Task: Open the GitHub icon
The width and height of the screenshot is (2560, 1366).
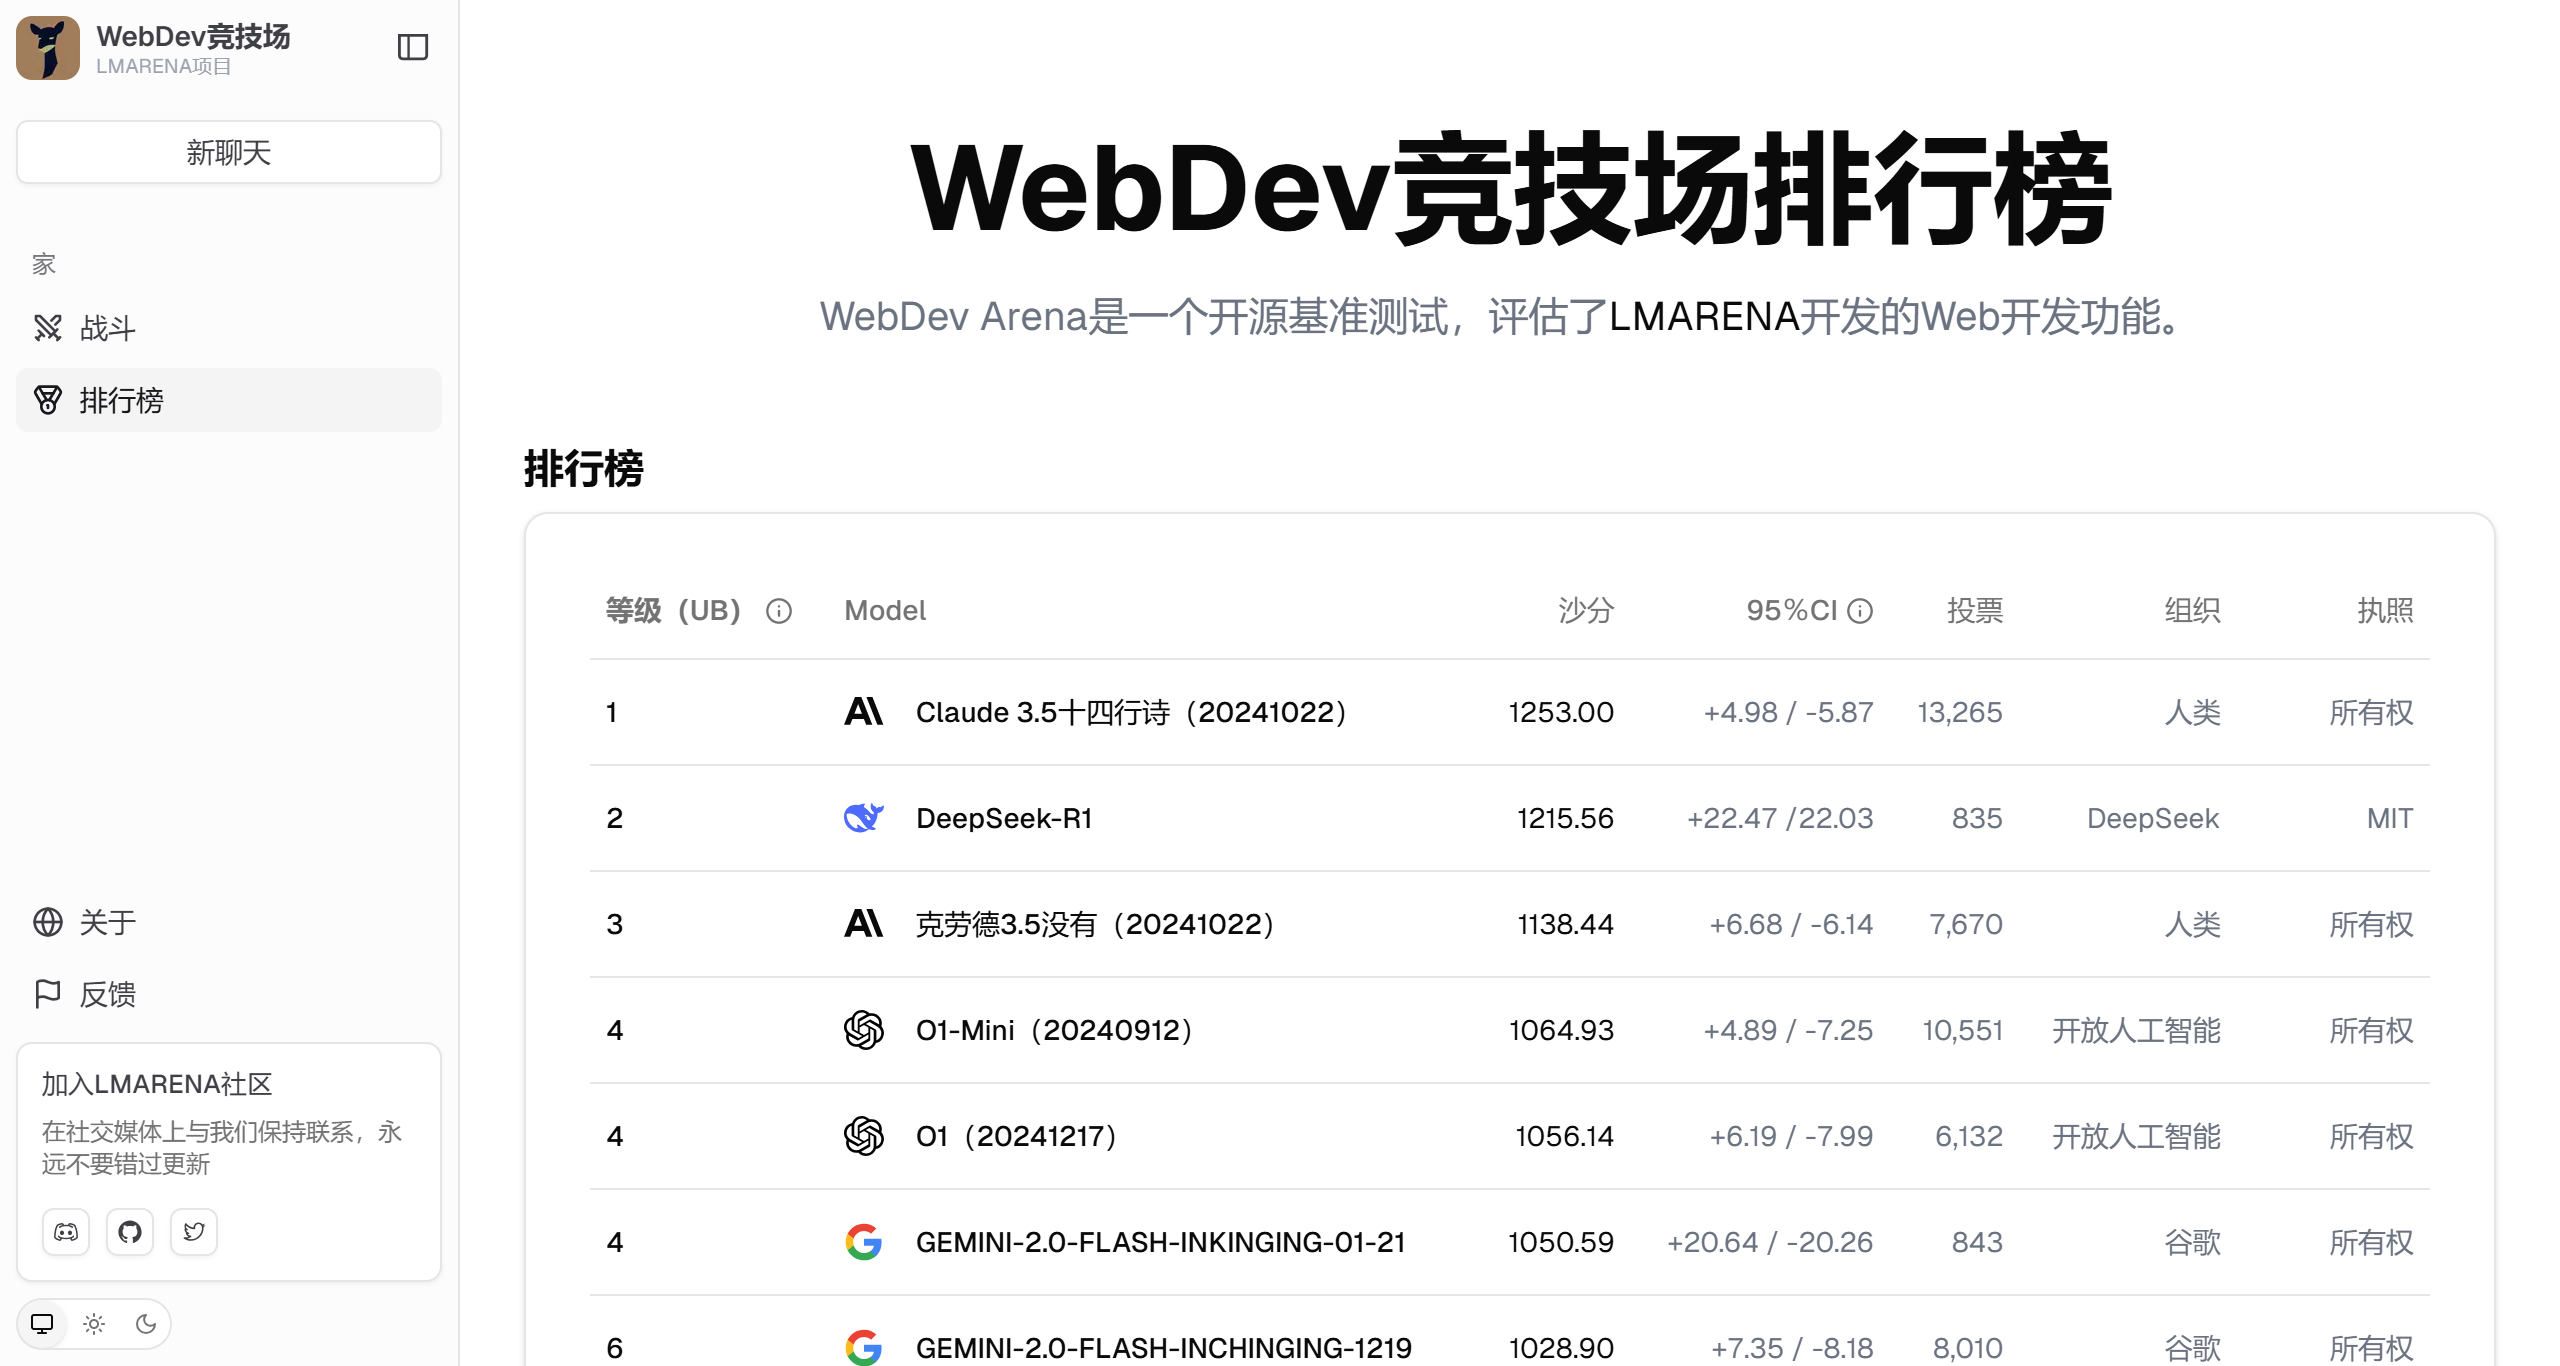Action: click(130, 1232)
